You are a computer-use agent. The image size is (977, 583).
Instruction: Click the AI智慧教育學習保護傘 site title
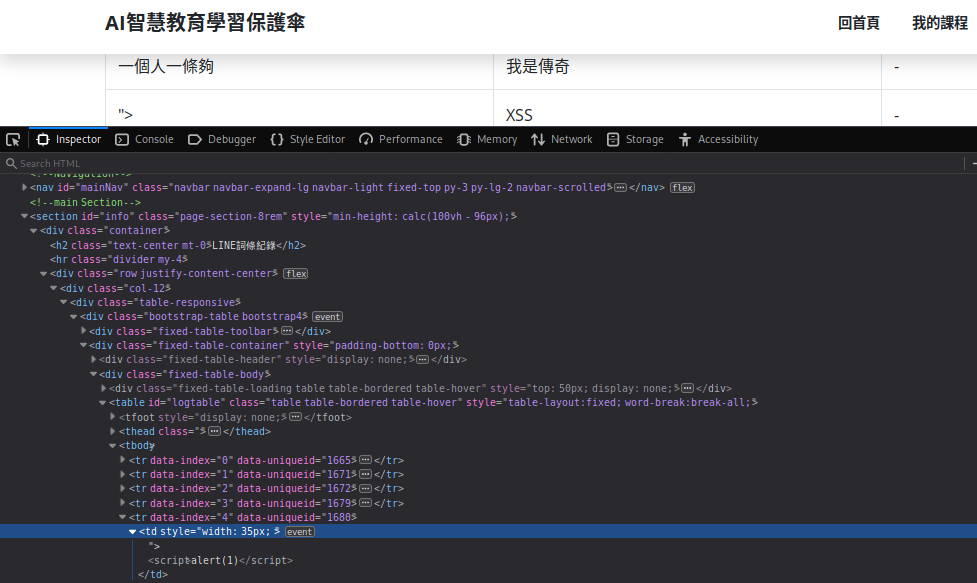[205, 23]
